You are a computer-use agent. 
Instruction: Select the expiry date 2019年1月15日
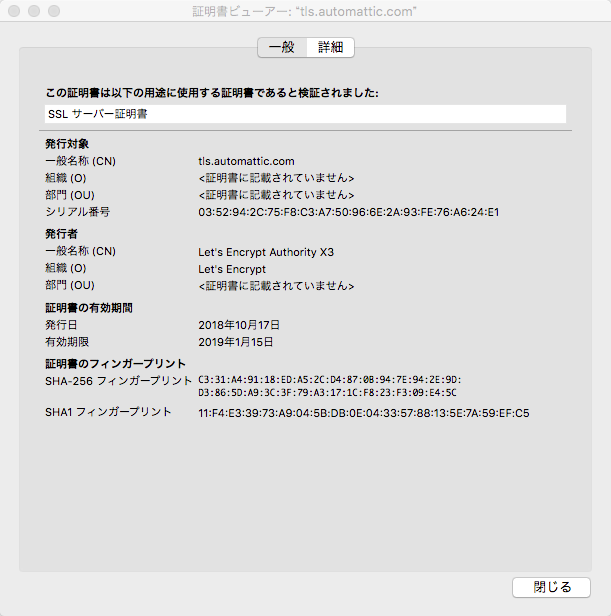236,342
